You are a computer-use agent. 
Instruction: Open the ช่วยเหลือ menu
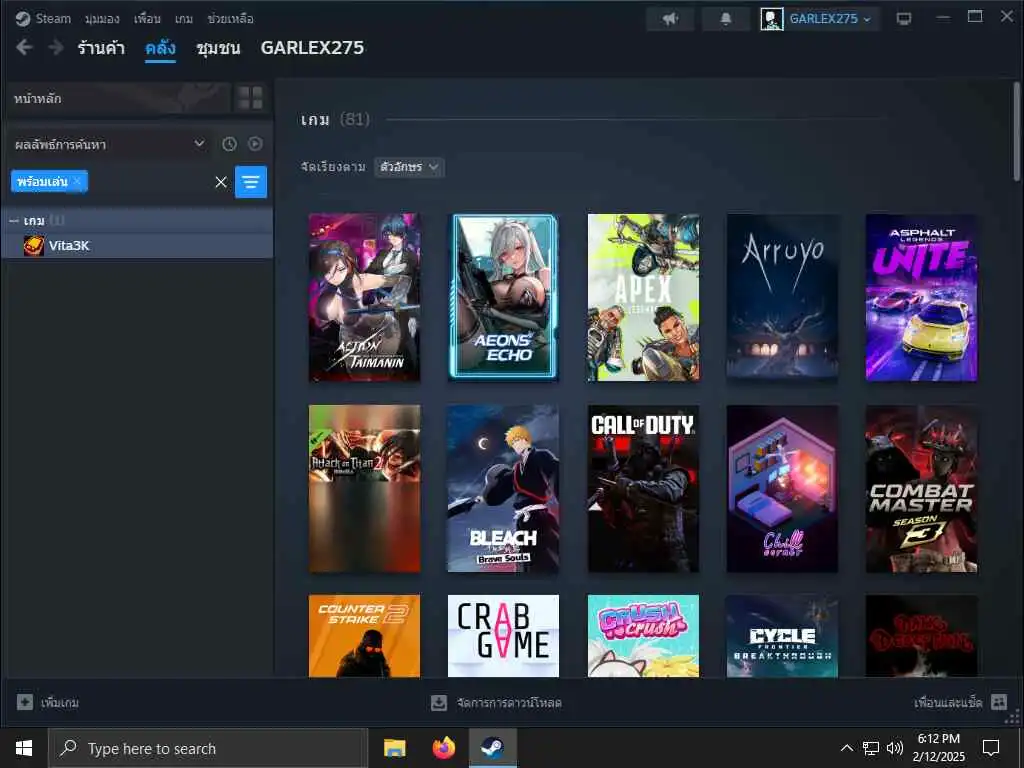coord(230,19)
